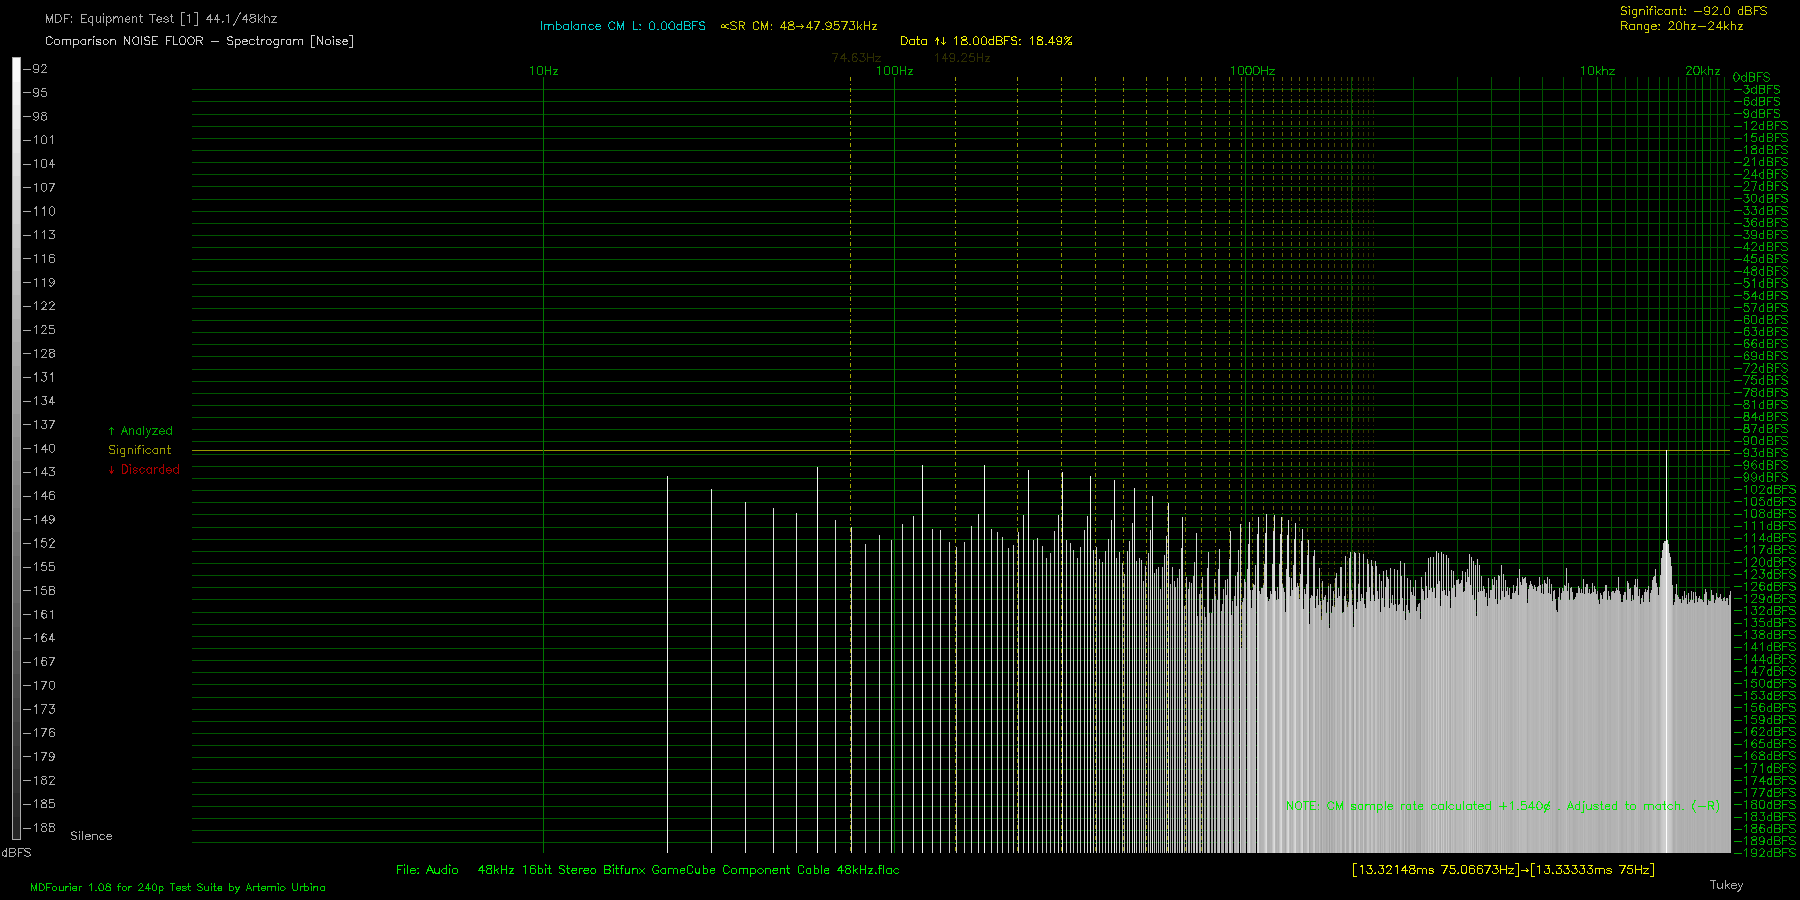Click the 'Significant: -92.0 dBFS' header text

point(1693,11)
